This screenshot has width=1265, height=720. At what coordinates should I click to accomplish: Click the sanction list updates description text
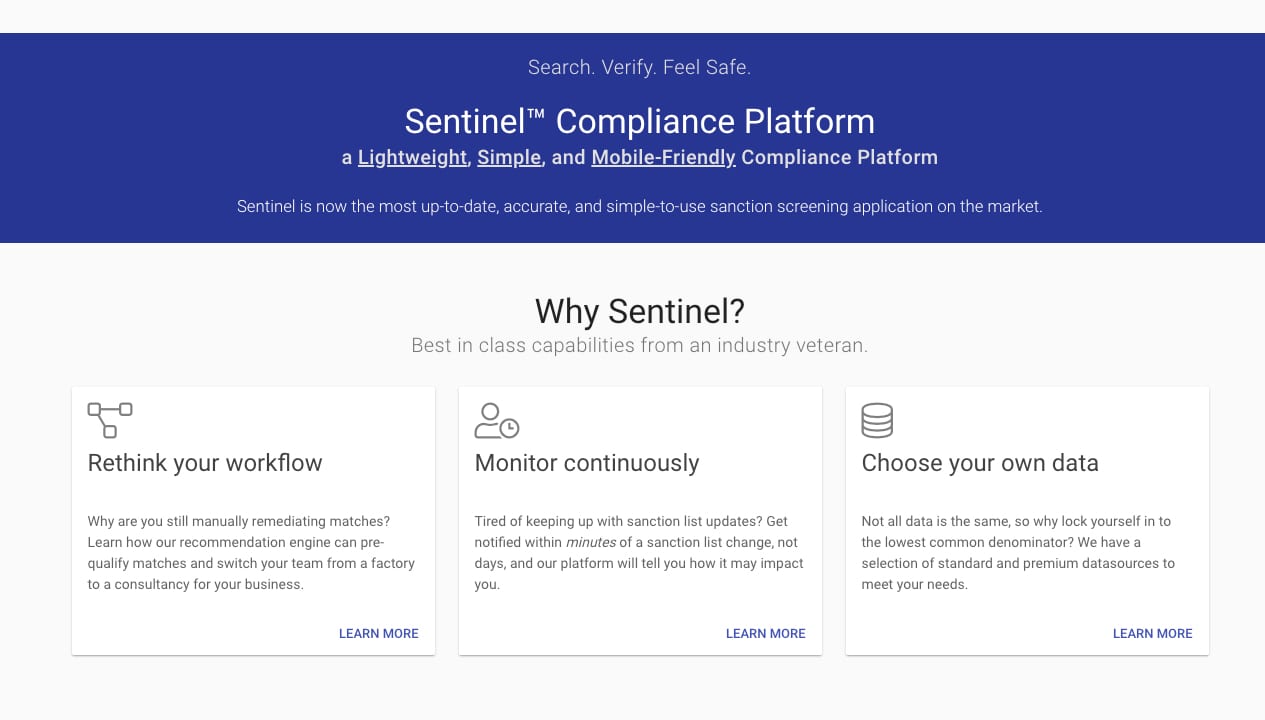tap(639, 552)
